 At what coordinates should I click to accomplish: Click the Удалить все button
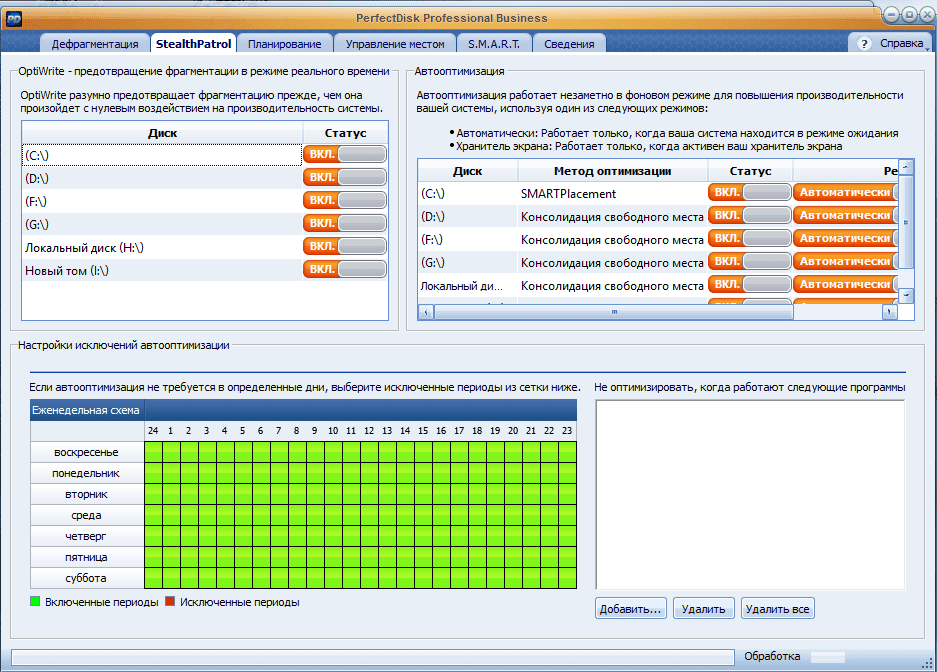[777, 609]
